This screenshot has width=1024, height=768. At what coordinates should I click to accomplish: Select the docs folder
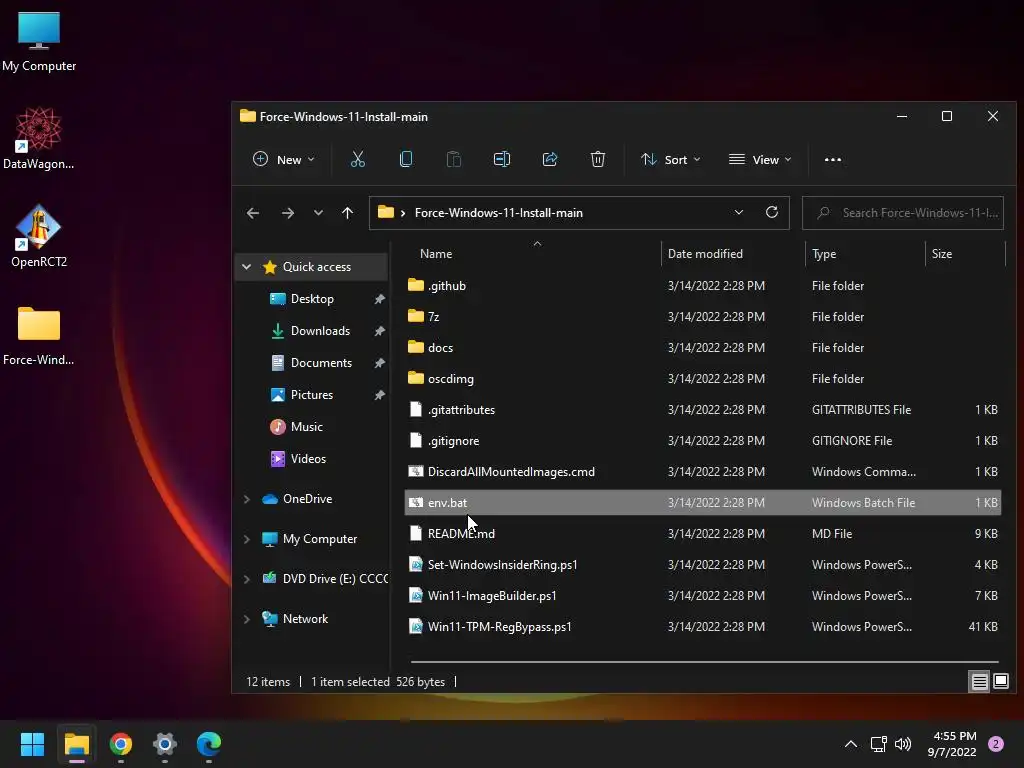tap(703, 347)
